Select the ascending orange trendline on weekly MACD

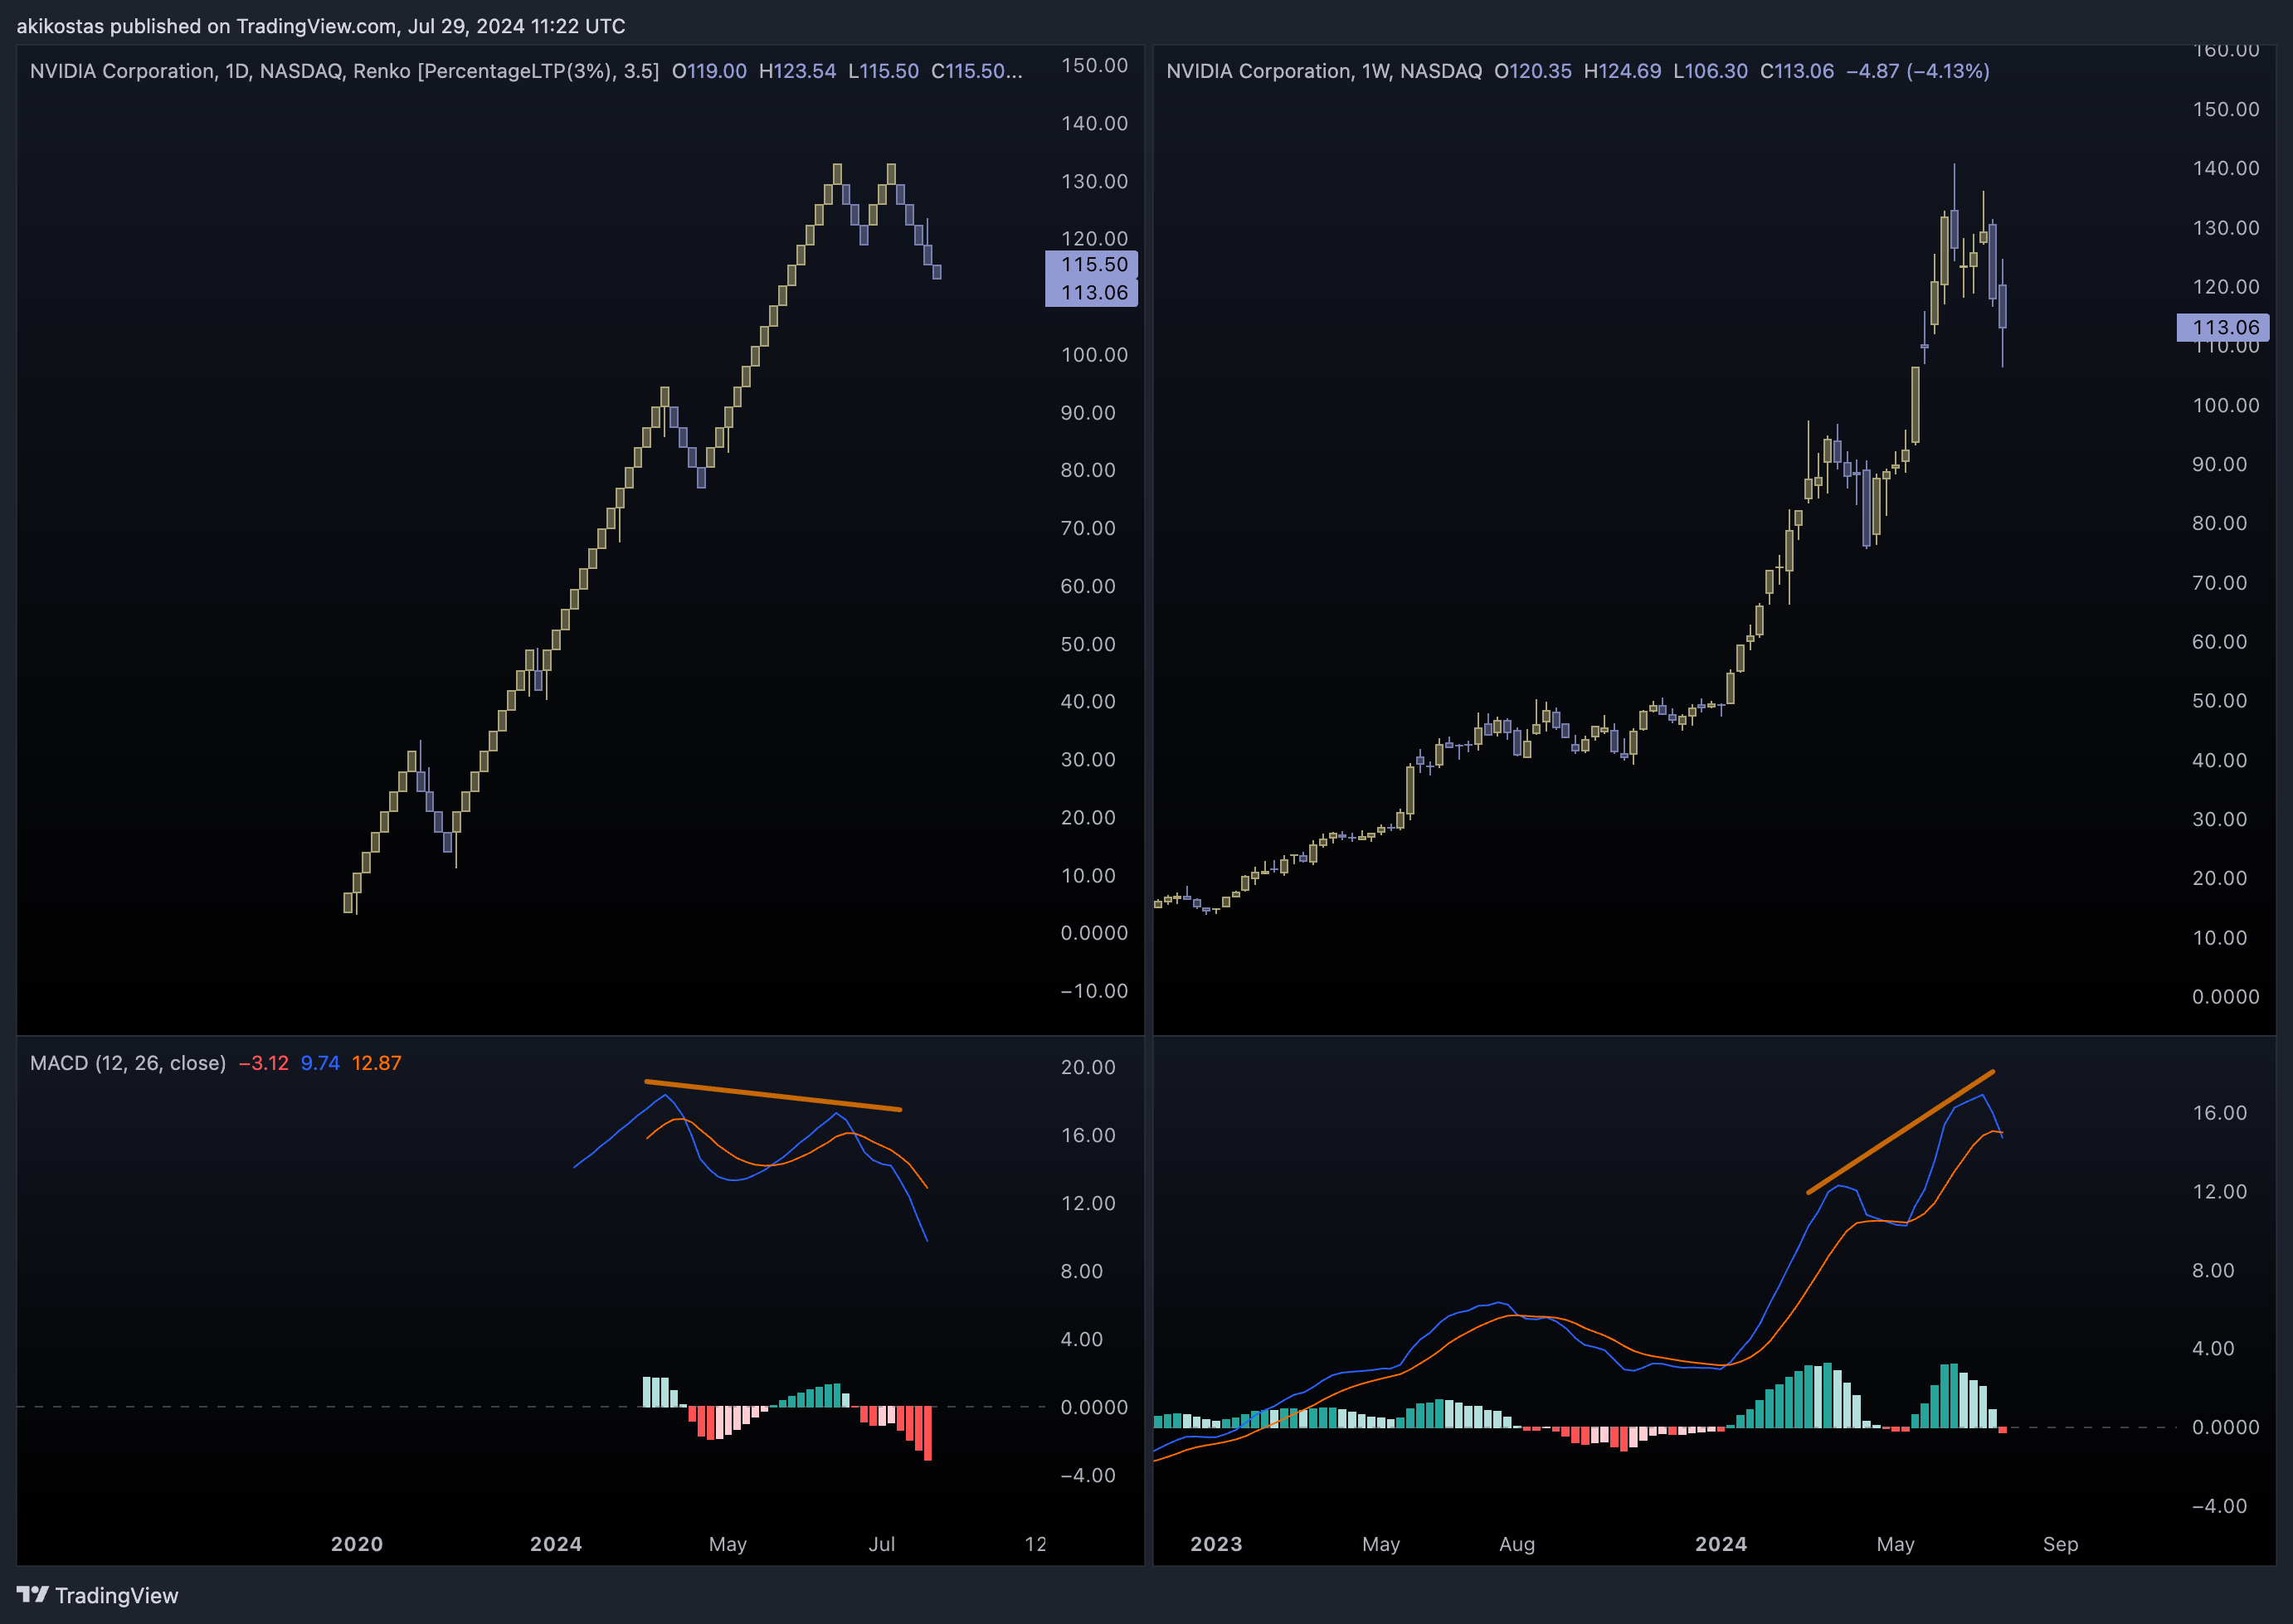1900,1132
